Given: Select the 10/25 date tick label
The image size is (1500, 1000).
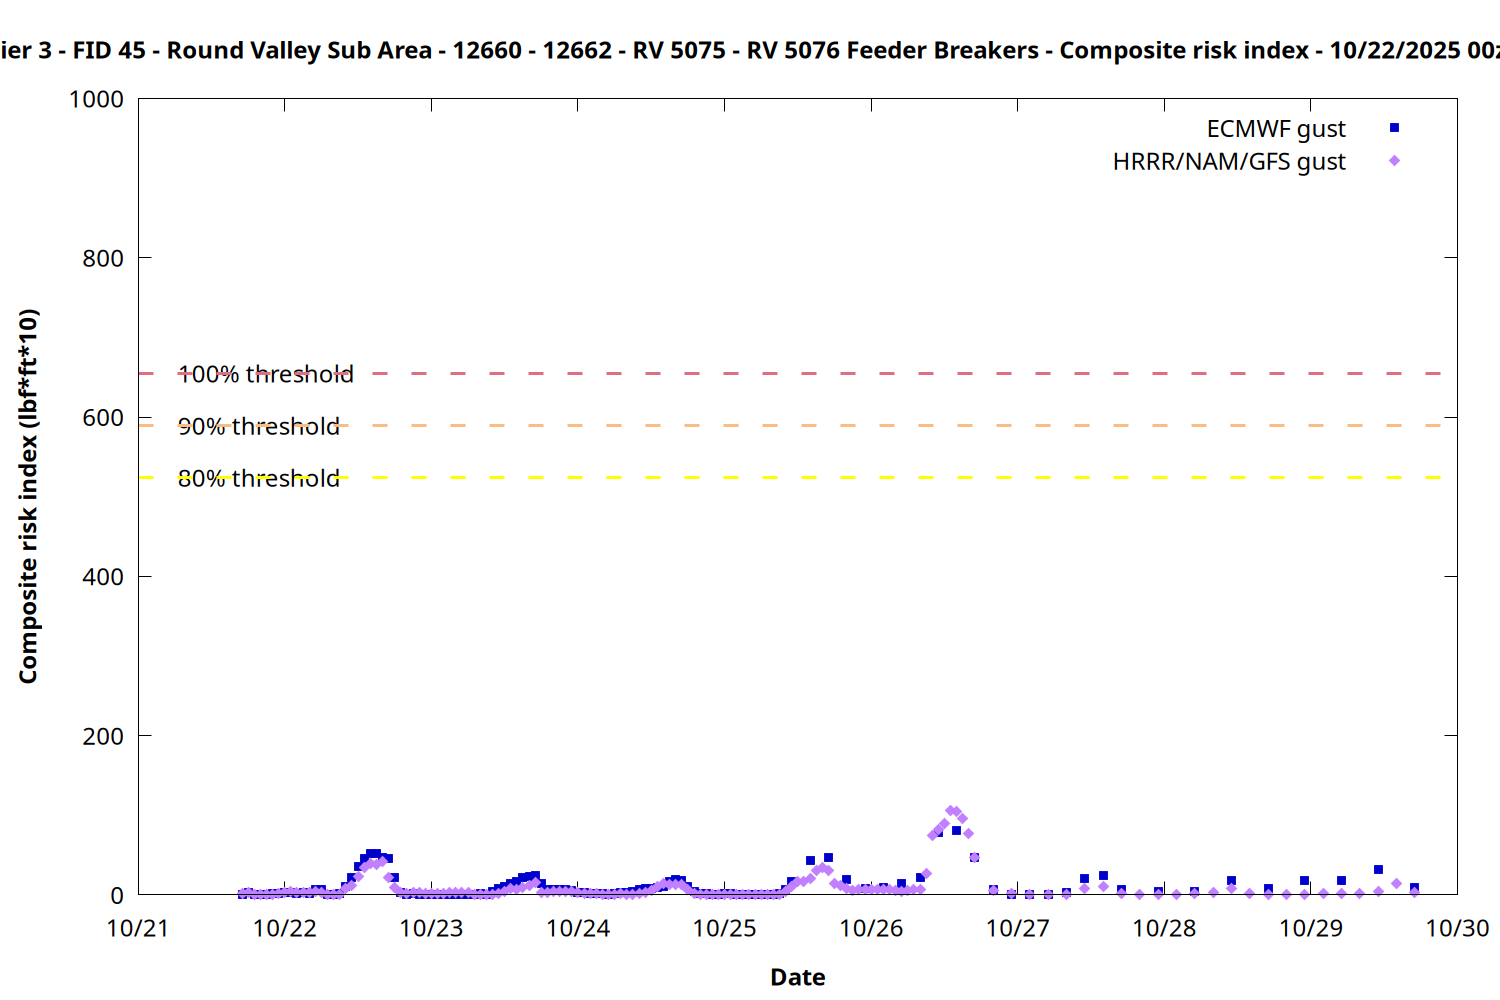Looking at the screenshot, I should point(724,928).
